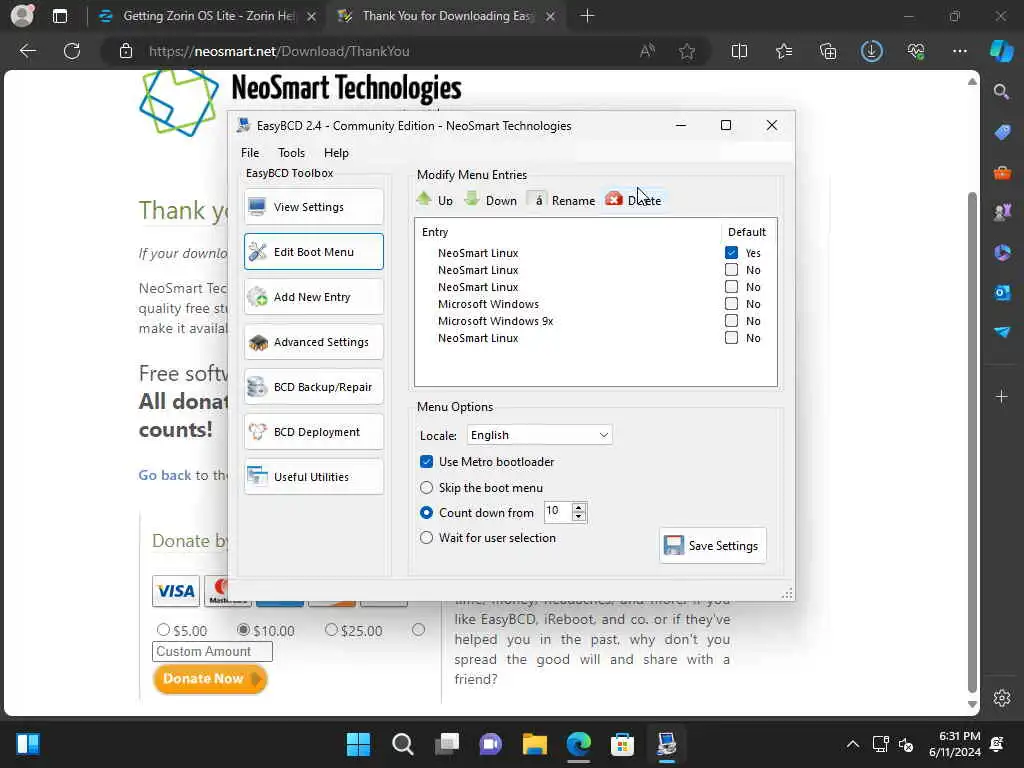Select Microsoft Windows 9x entry row

(x=495, y=321)
